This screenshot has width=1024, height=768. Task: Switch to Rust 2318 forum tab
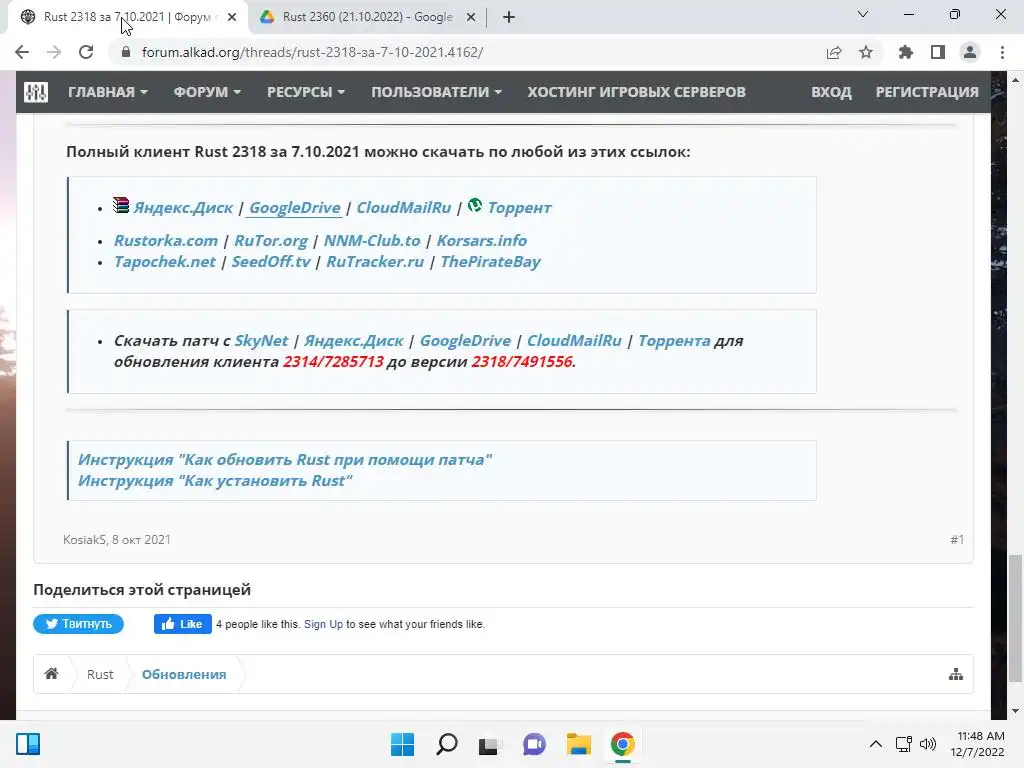(x=127, y=17)
